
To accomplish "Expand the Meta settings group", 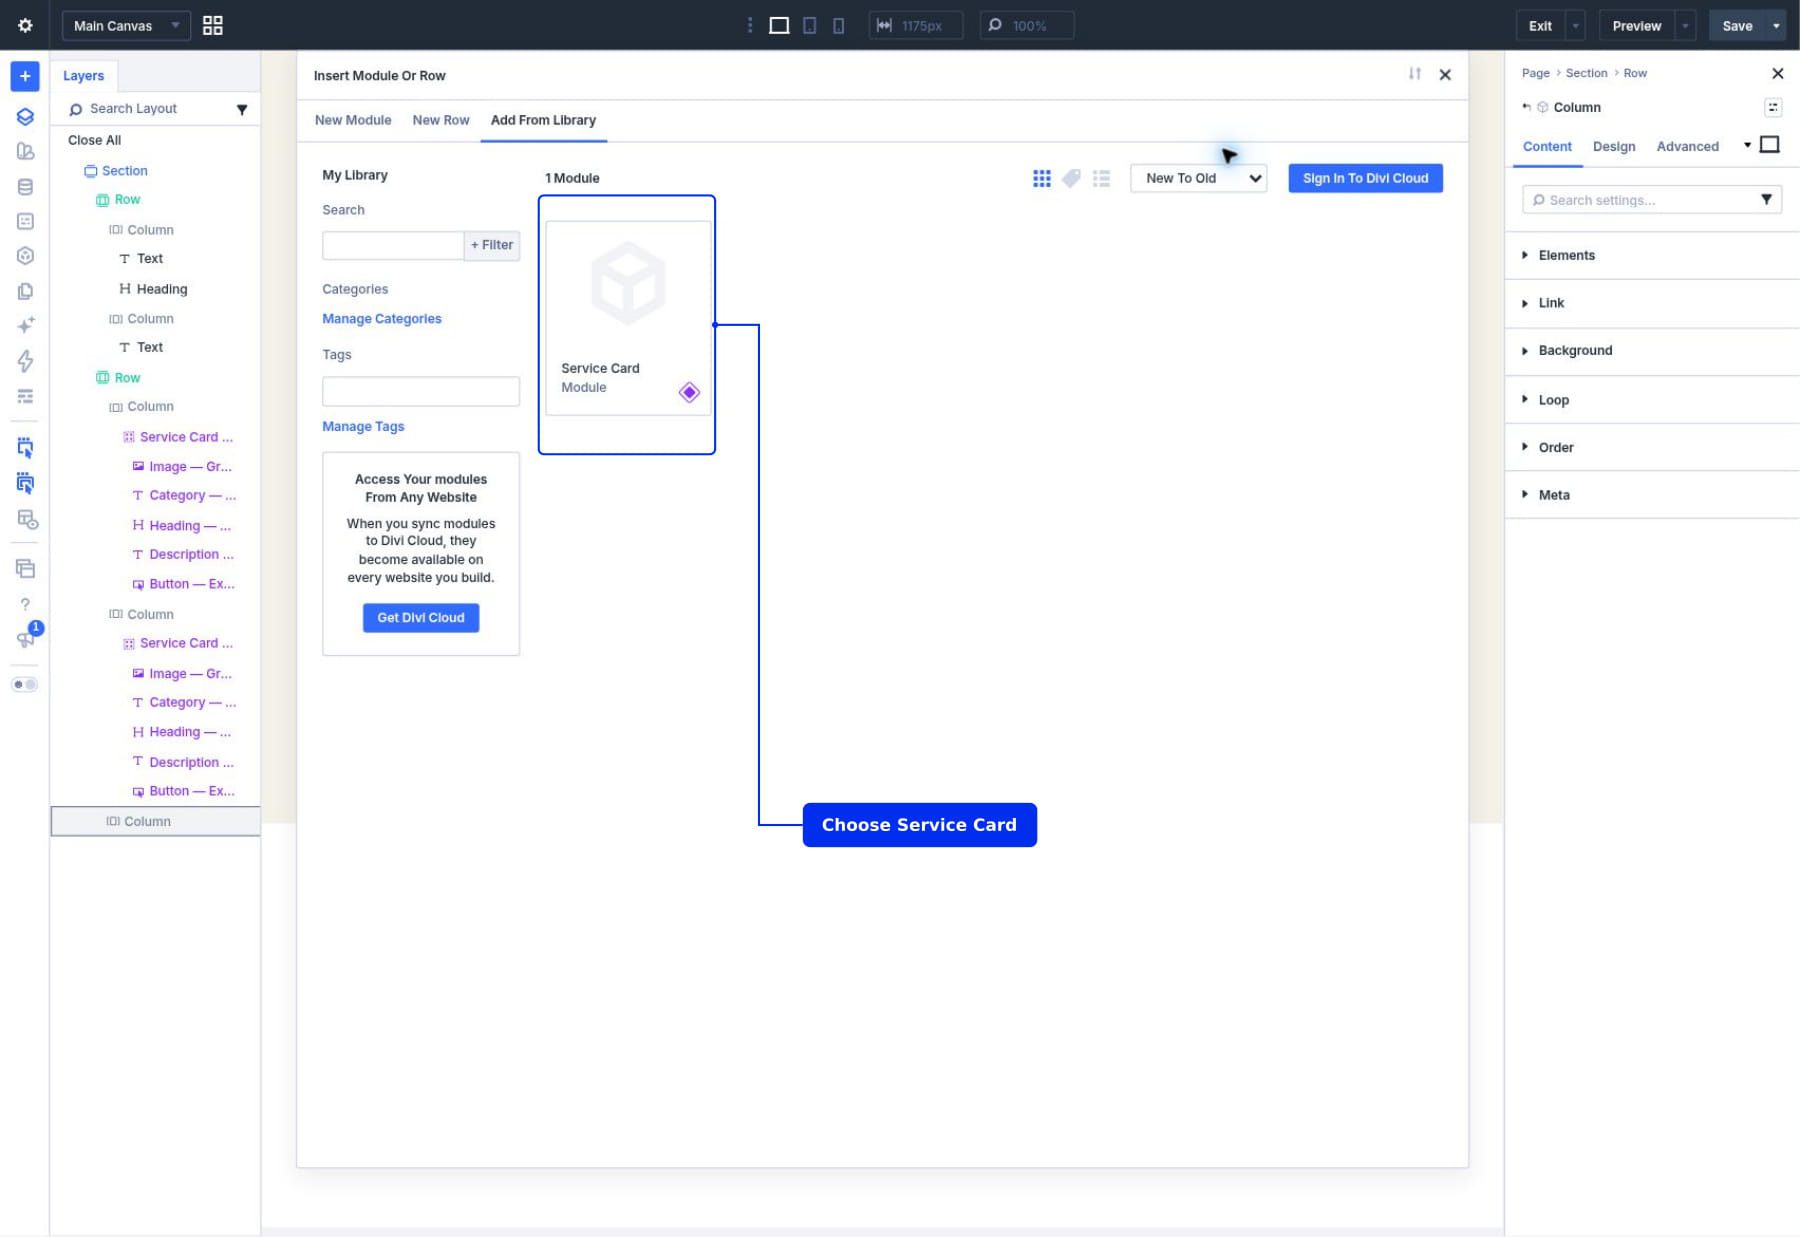I will click(1652, 495).
